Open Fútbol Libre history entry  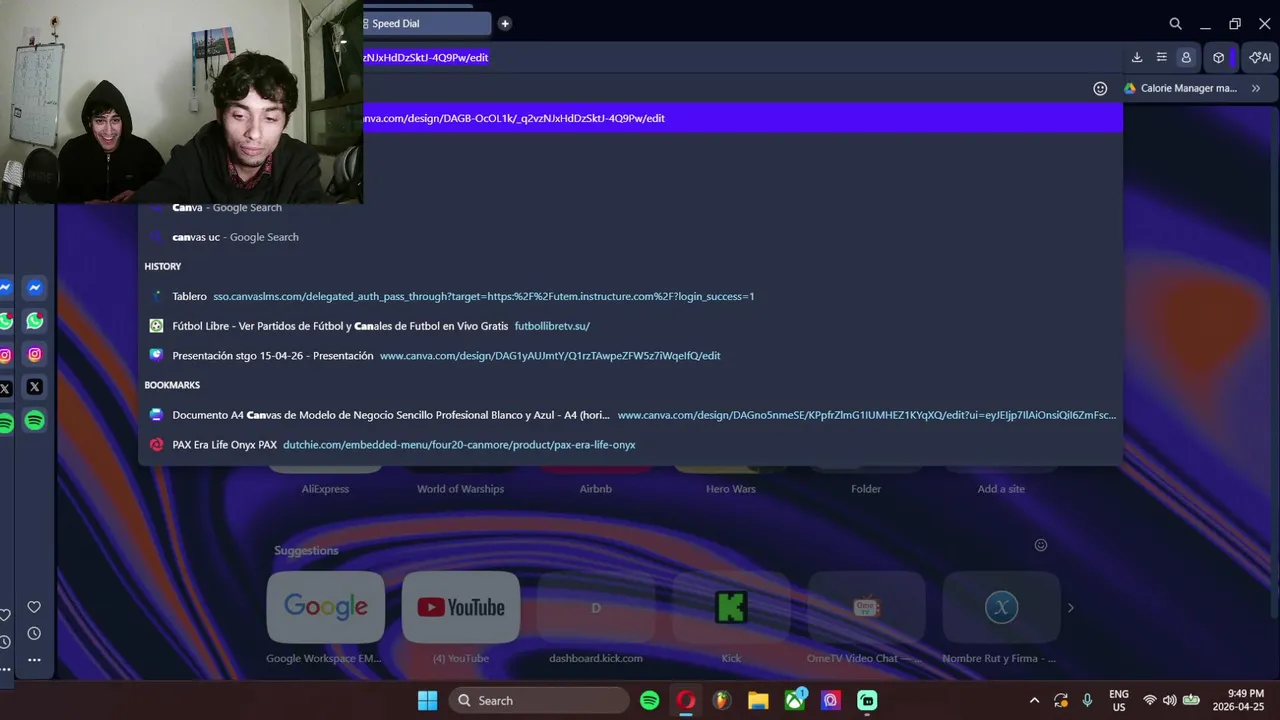click(630, 326)
